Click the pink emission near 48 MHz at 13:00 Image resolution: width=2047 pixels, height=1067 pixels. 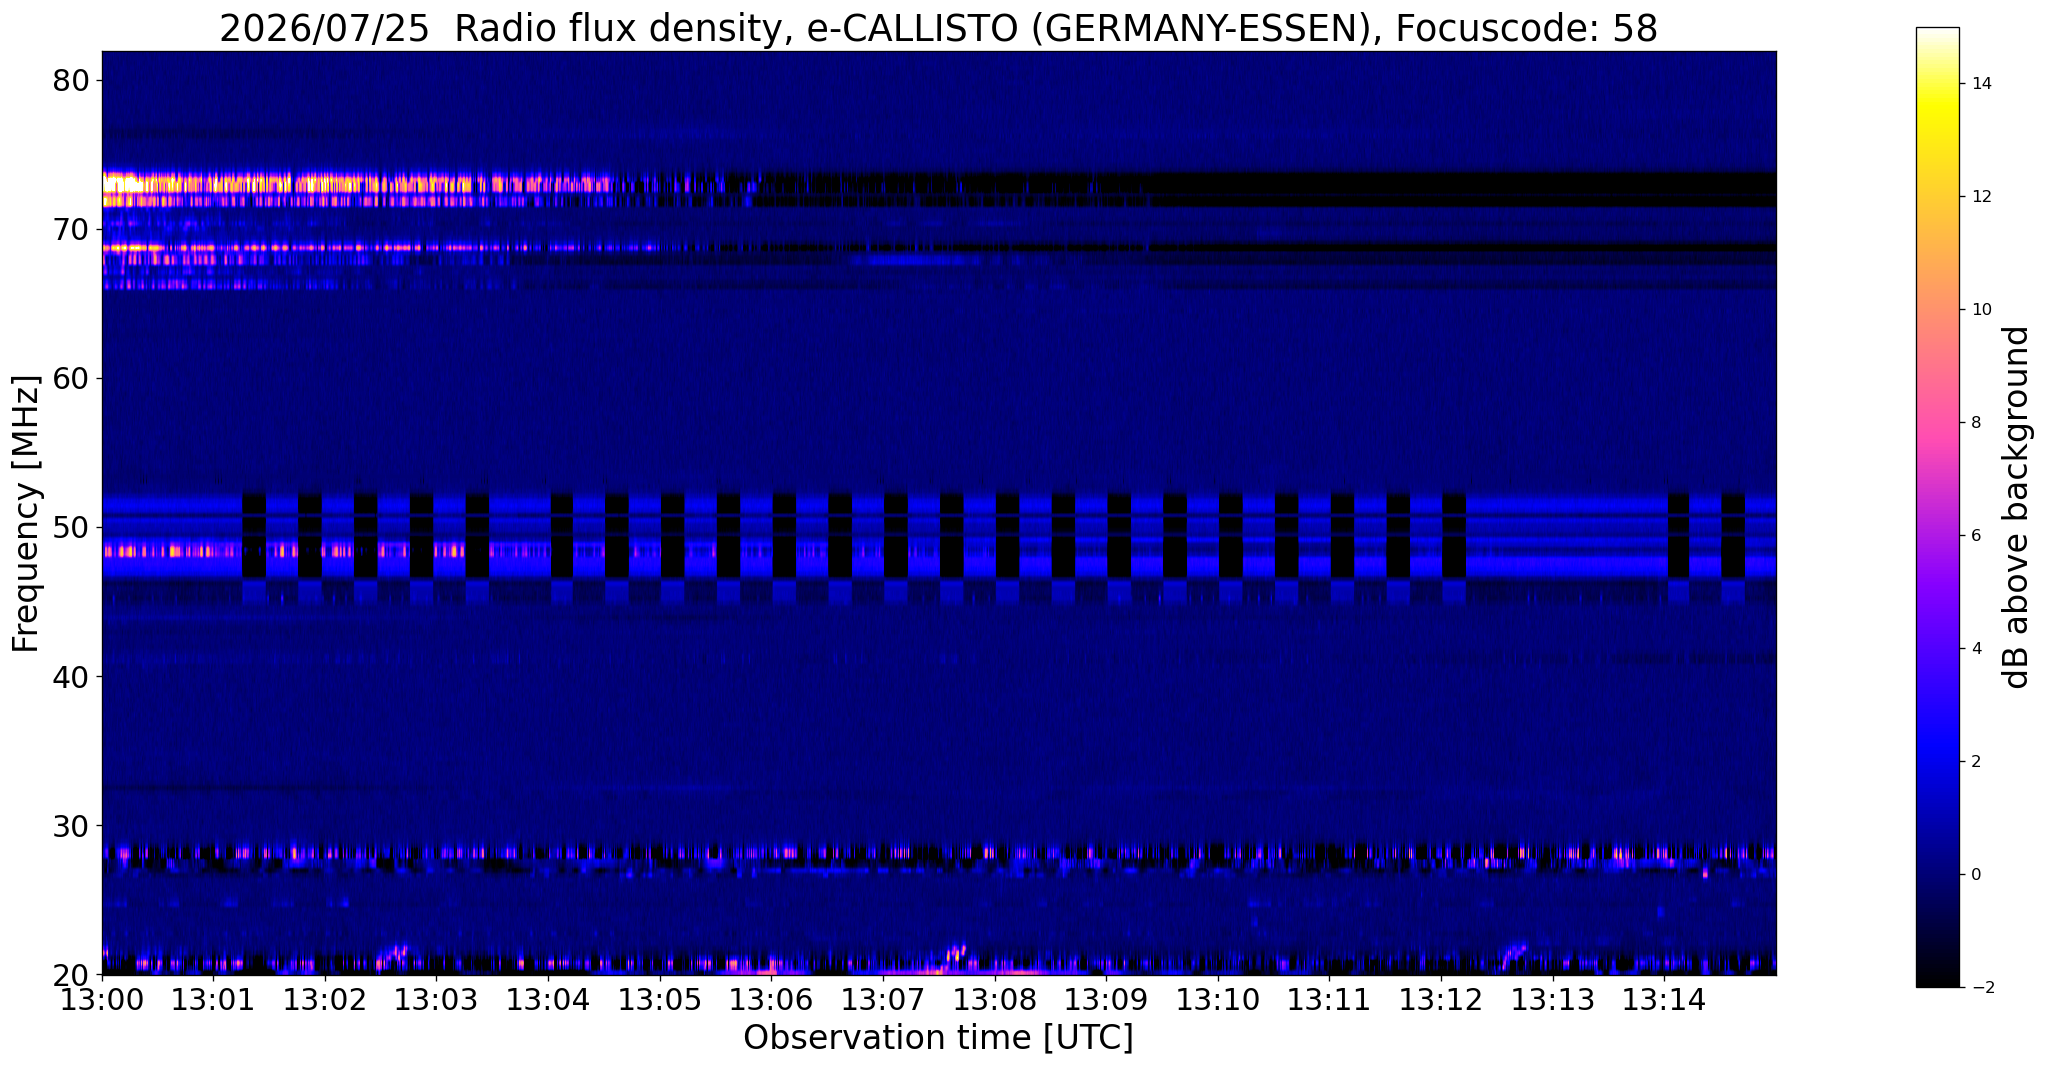pyautogui.click(x=150, y=550)
